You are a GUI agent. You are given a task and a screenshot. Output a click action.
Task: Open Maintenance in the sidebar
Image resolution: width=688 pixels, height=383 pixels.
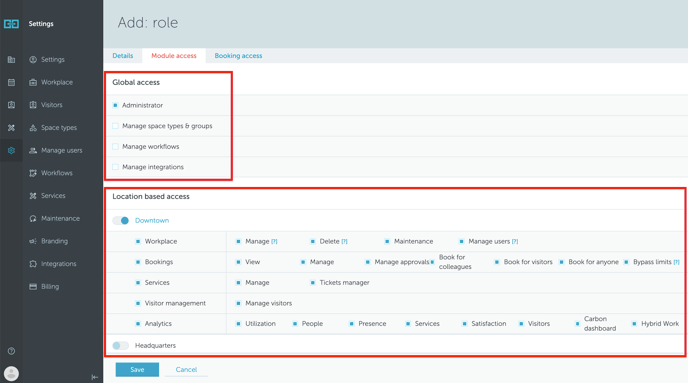click(x=61, y=218)
